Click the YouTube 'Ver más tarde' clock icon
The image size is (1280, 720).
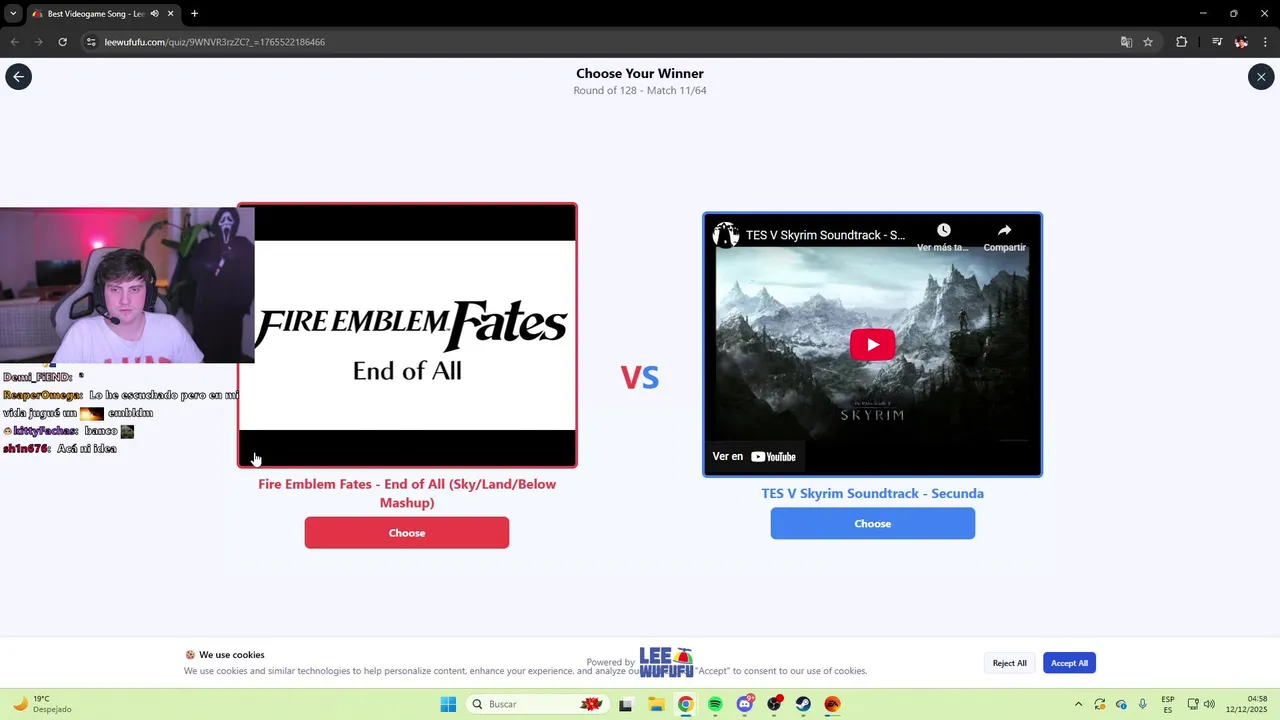point(943,231)
